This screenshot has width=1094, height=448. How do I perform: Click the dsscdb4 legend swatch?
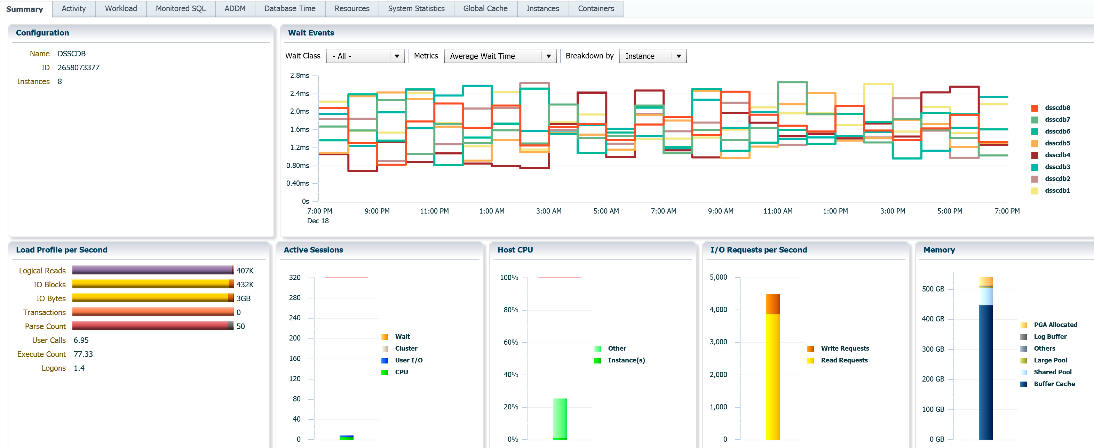click(x=1035, y=155)
